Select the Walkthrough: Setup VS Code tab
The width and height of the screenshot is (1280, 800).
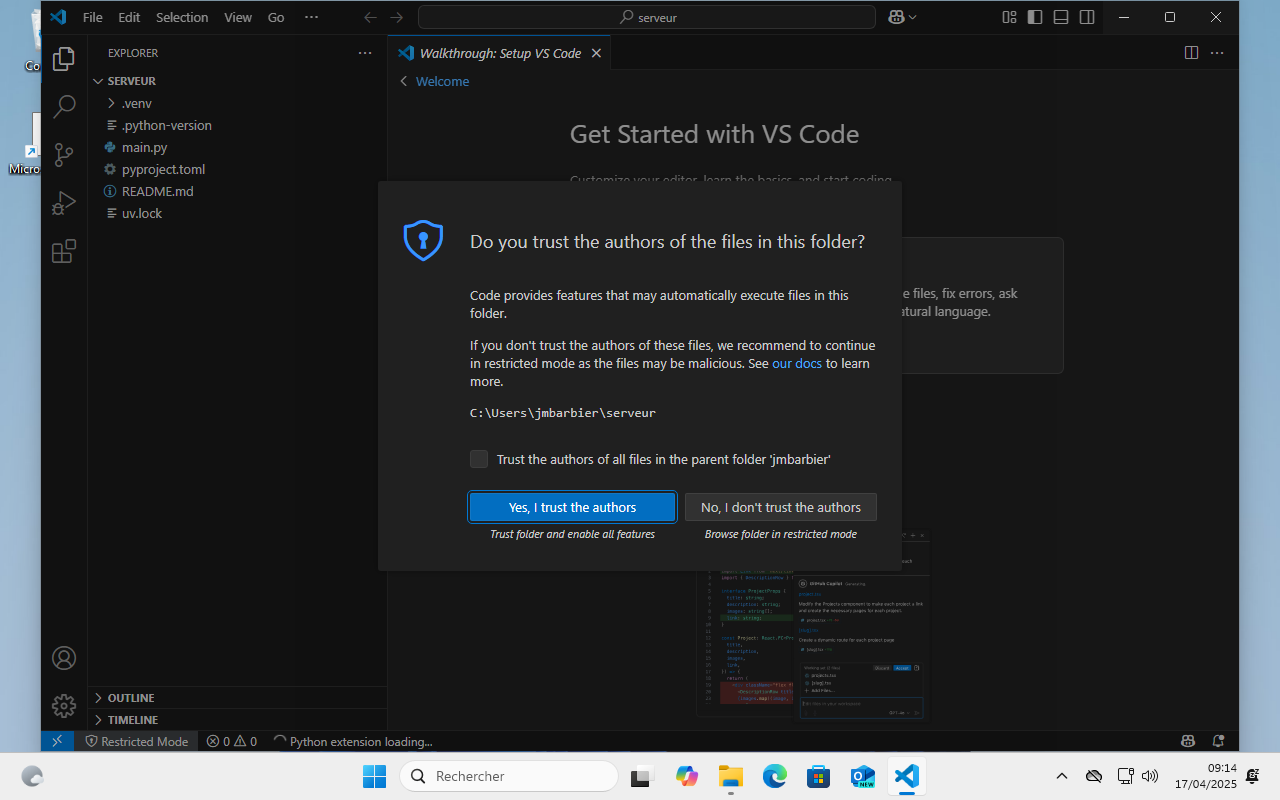499,53
